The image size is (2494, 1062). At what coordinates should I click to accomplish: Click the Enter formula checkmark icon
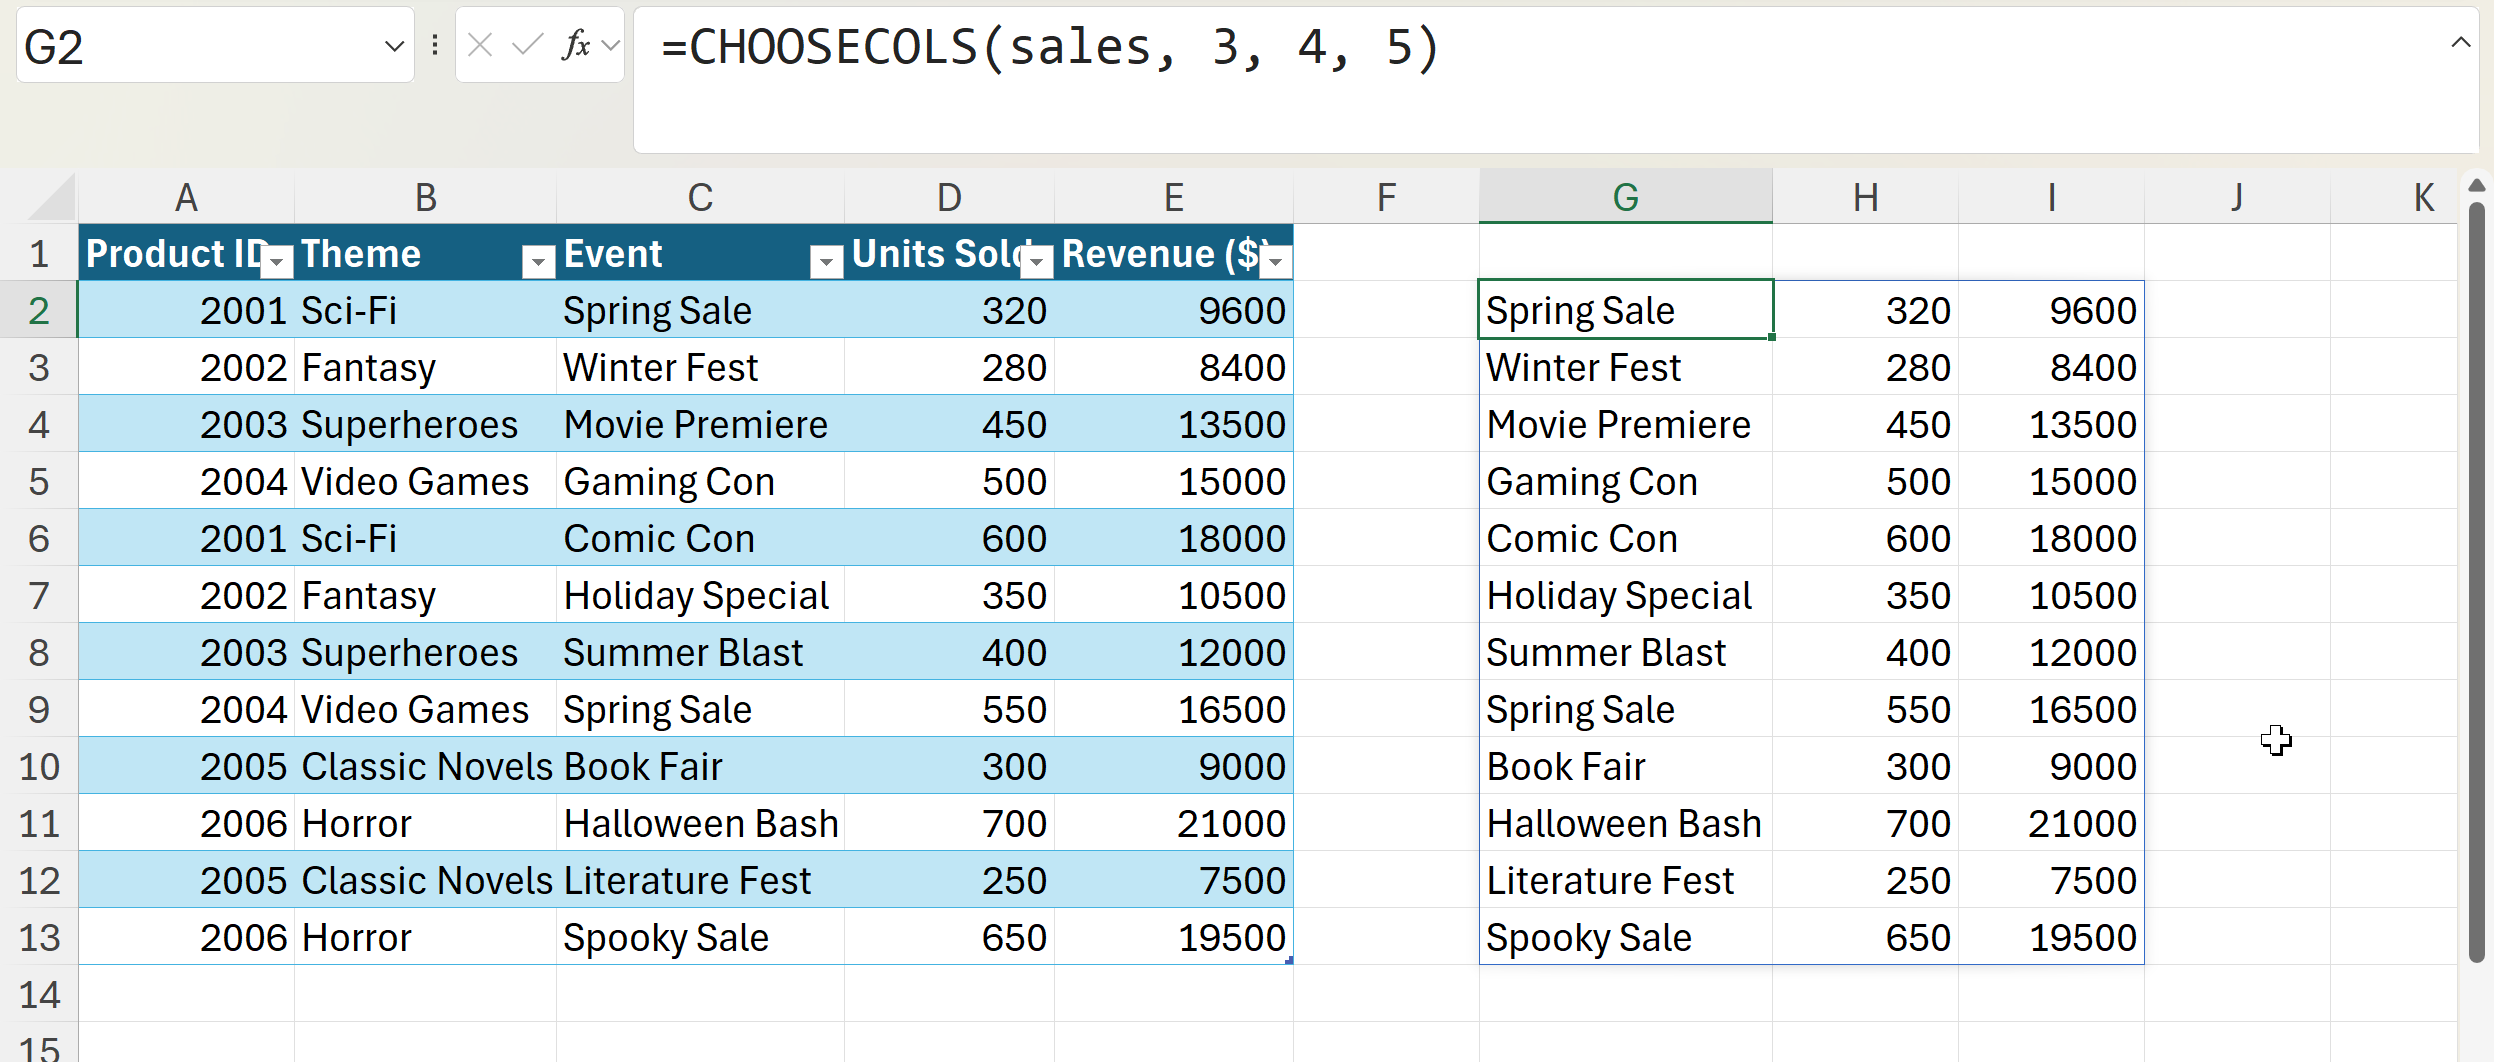(x=527, y=45)
